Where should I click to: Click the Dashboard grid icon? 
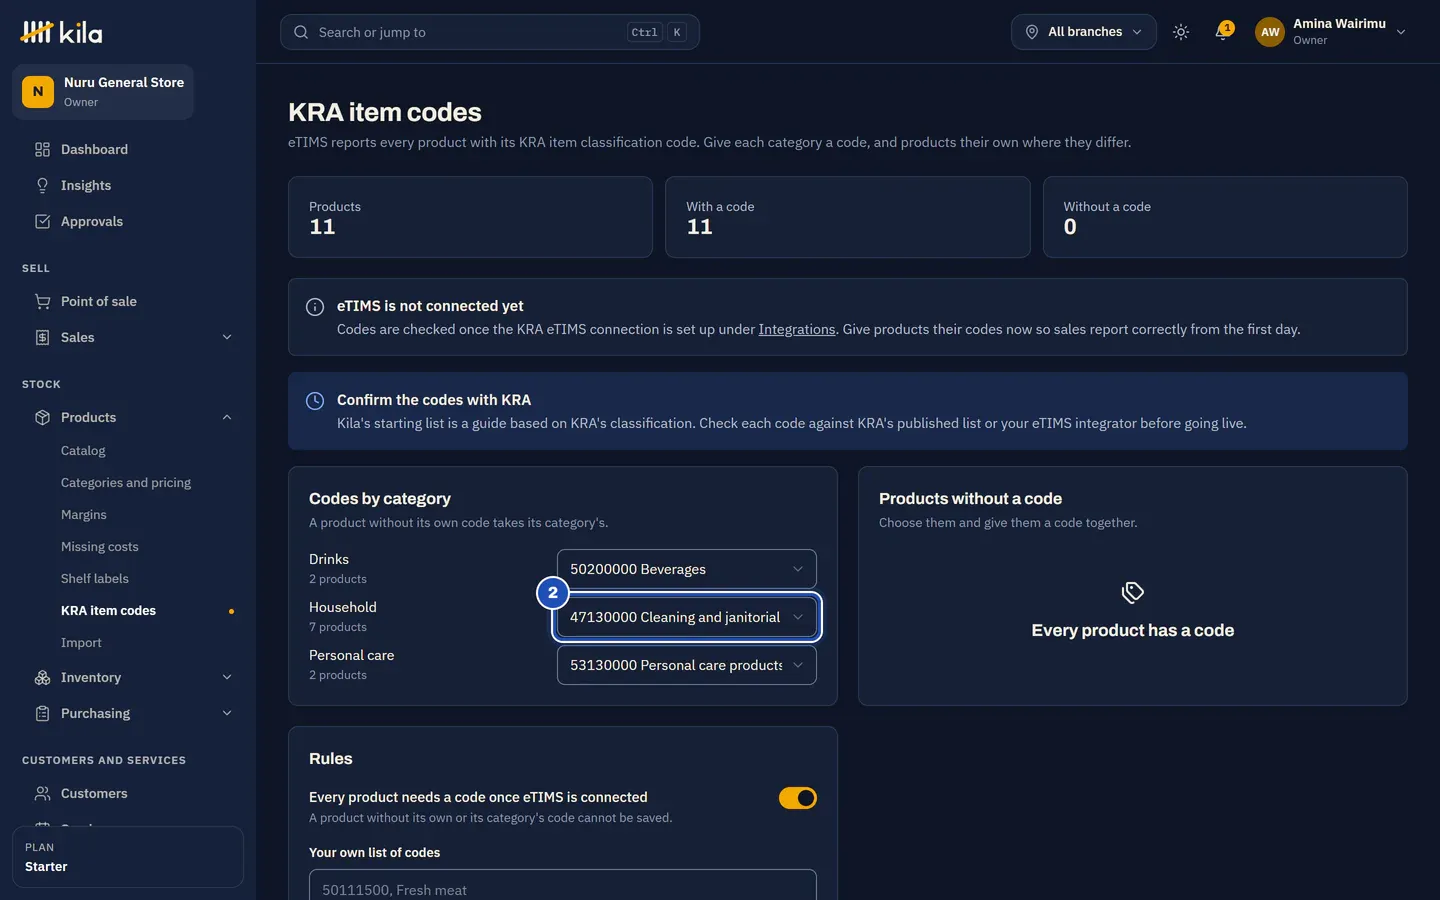(42, 149)
